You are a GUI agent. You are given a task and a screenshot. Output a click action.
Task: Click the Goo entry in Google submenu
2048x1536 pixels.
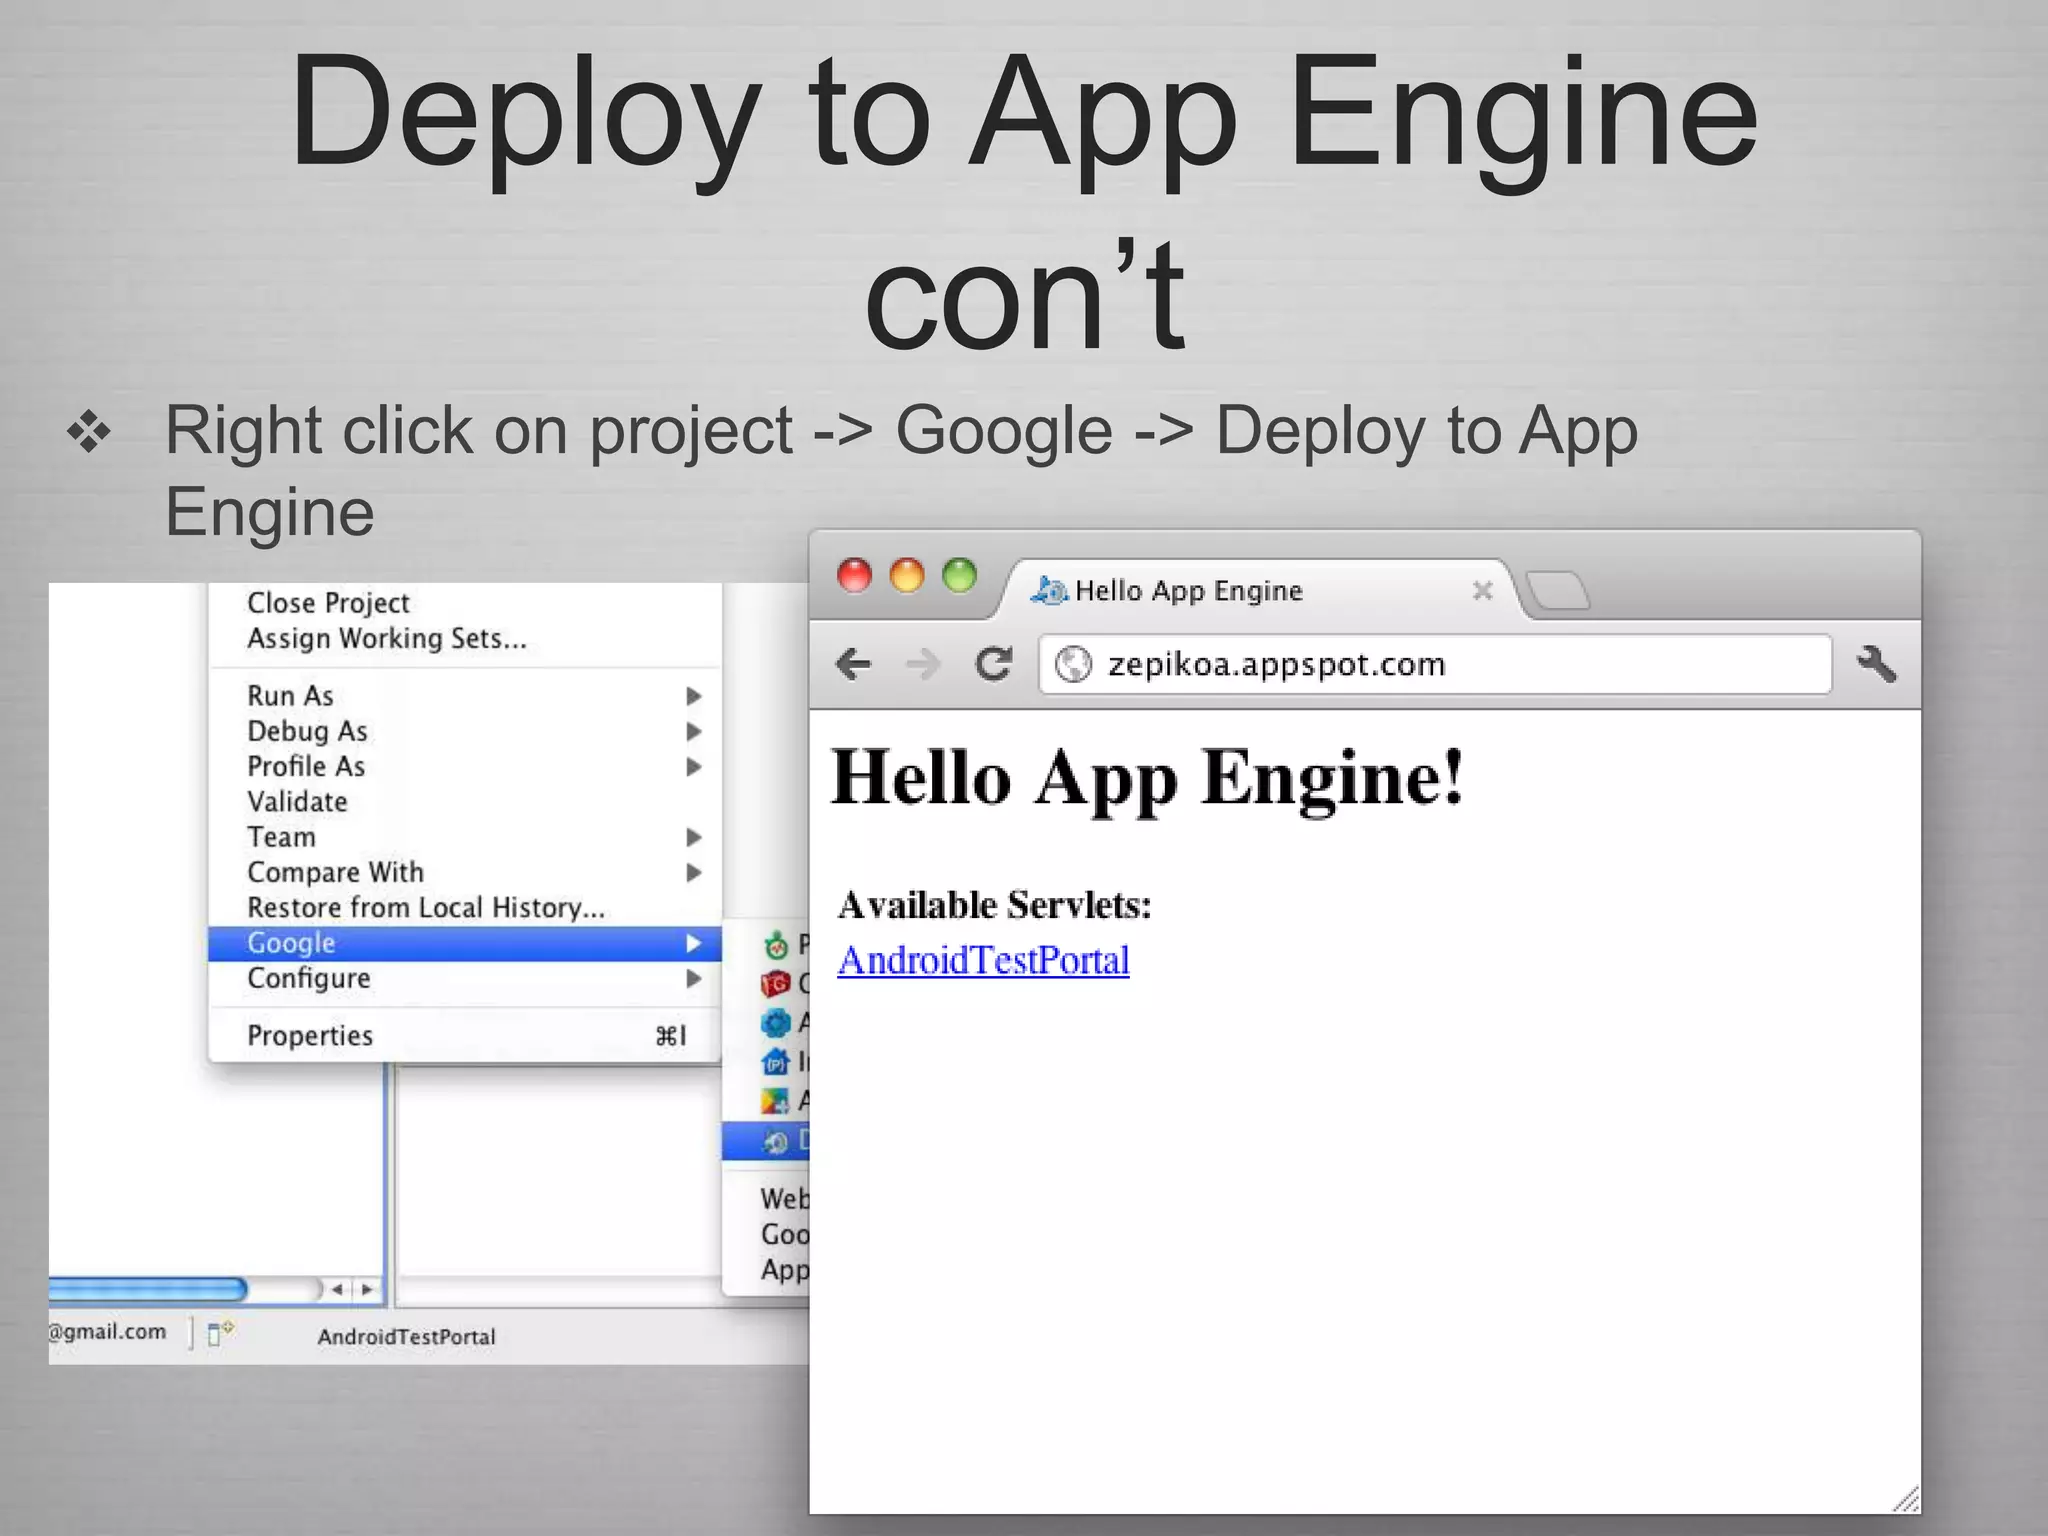click(785, 1234)
